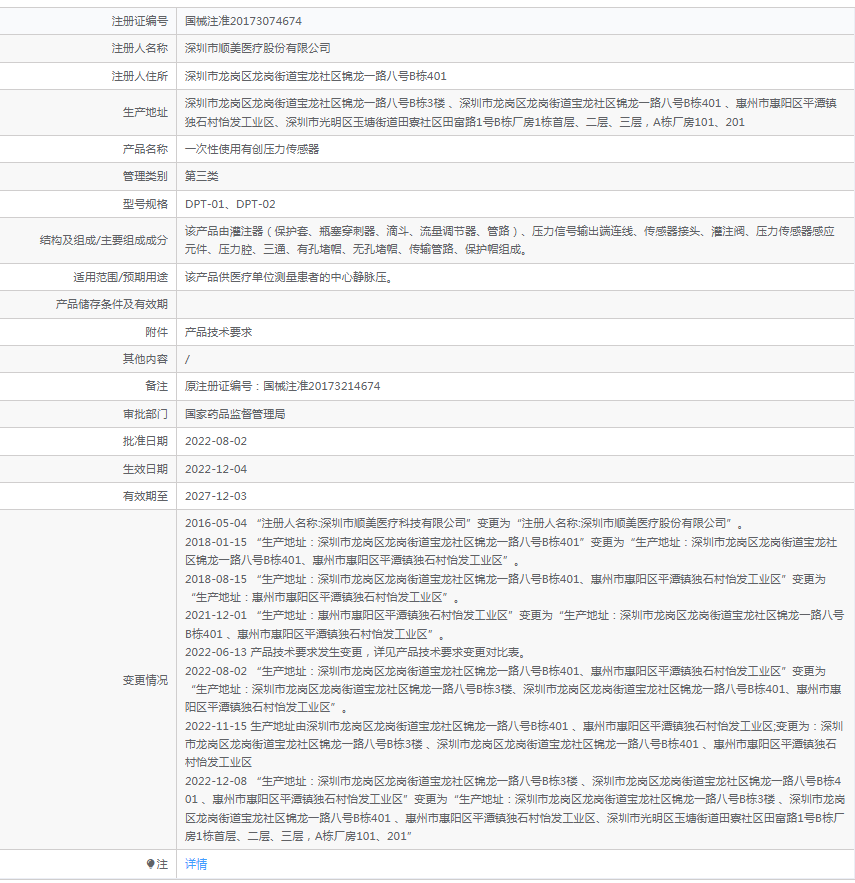Click the 注册人住所 label
Viewport: 855px width, 883px height.
(x=140, y=76)
